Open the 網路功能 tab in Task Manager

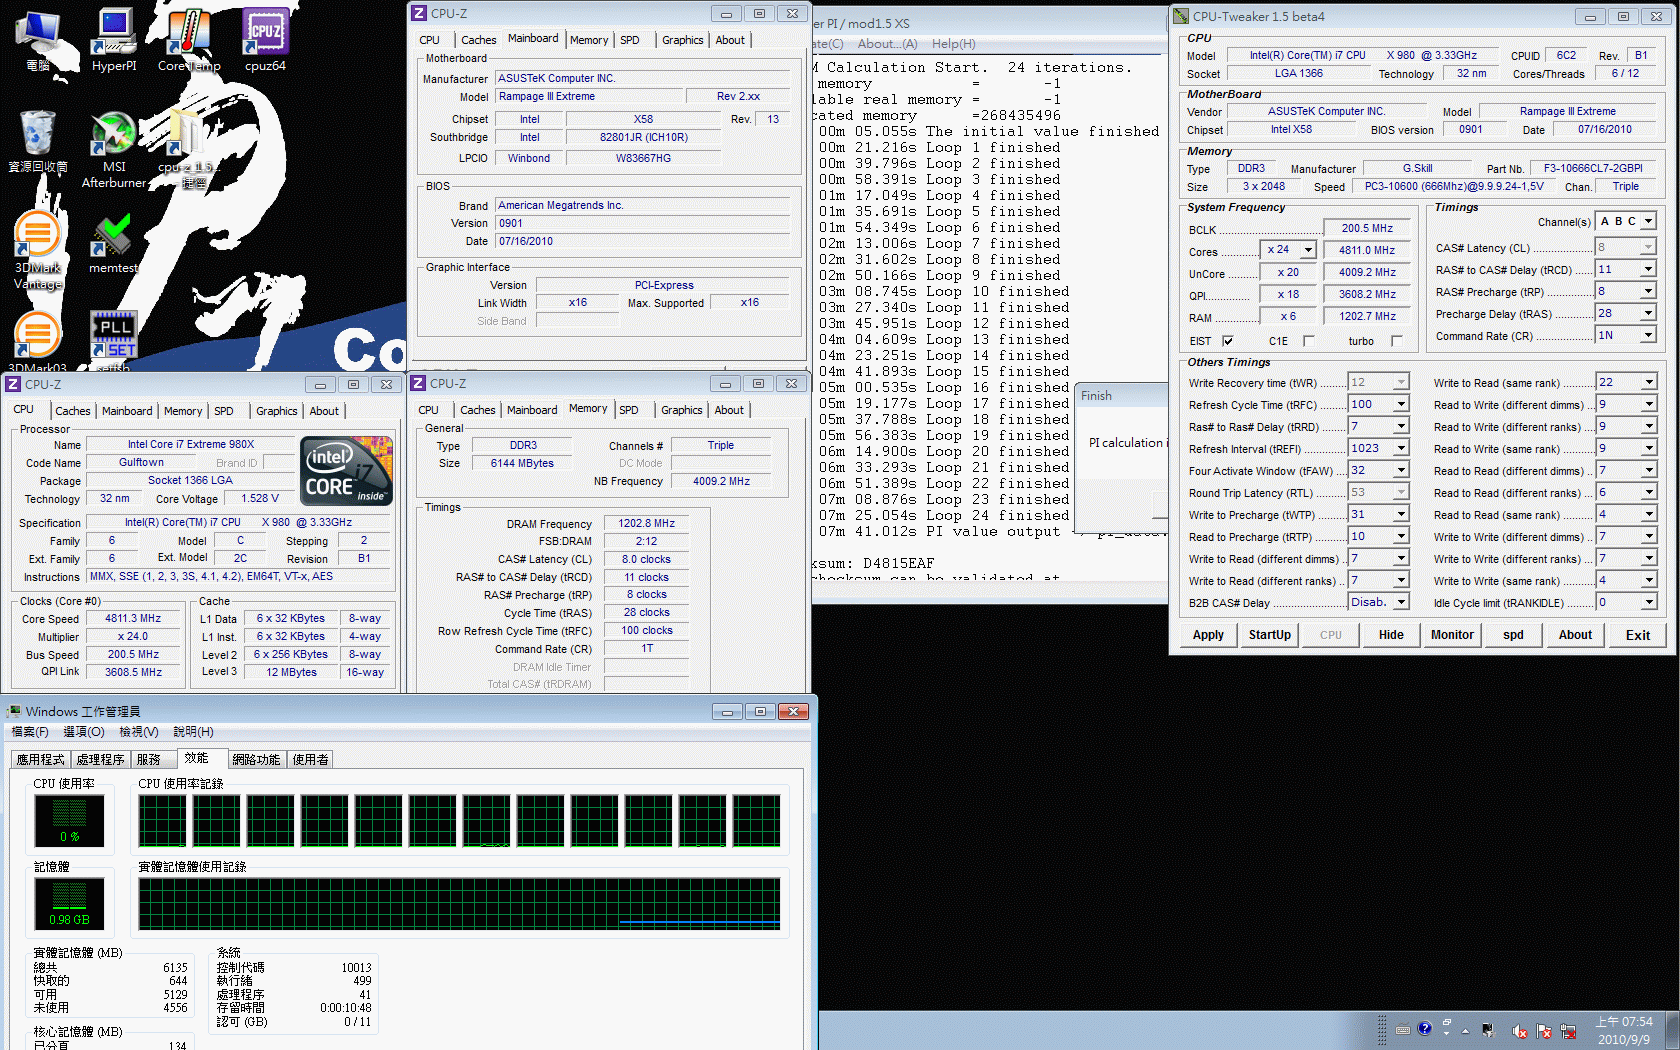(x=256, y=760)
